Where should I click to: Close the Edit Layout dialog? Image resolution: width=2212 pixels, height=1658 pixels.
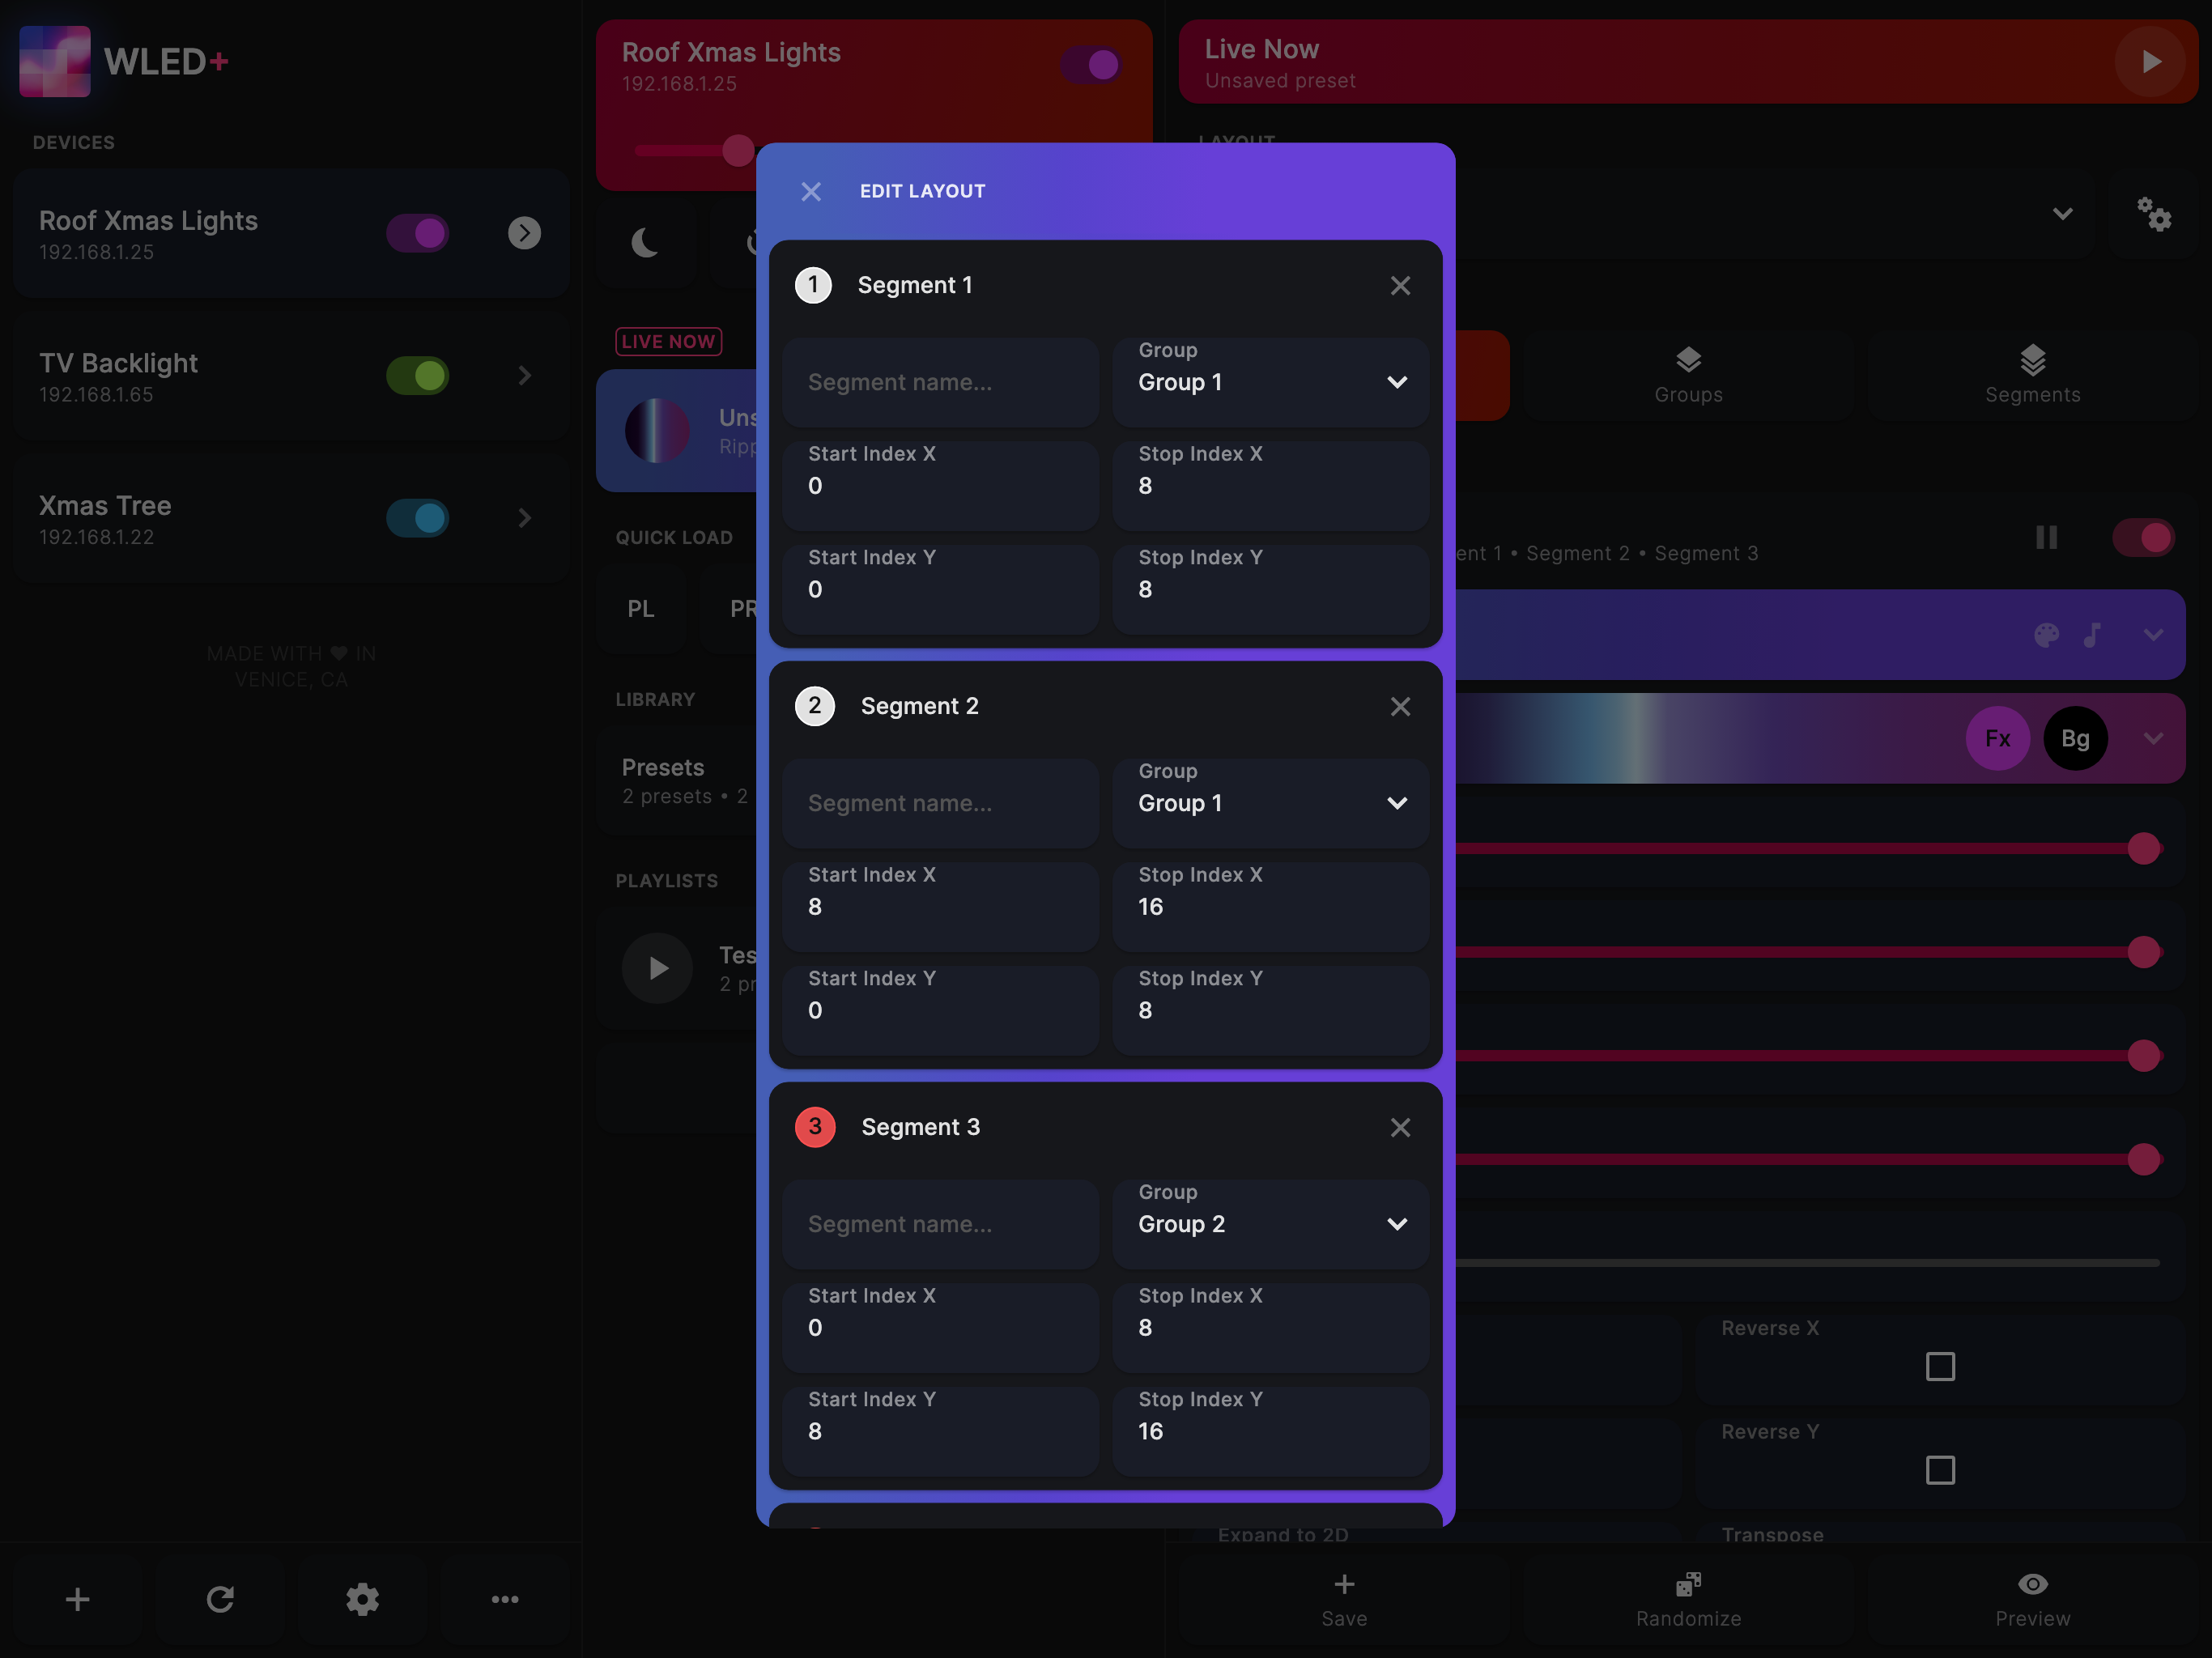[811, 191]
